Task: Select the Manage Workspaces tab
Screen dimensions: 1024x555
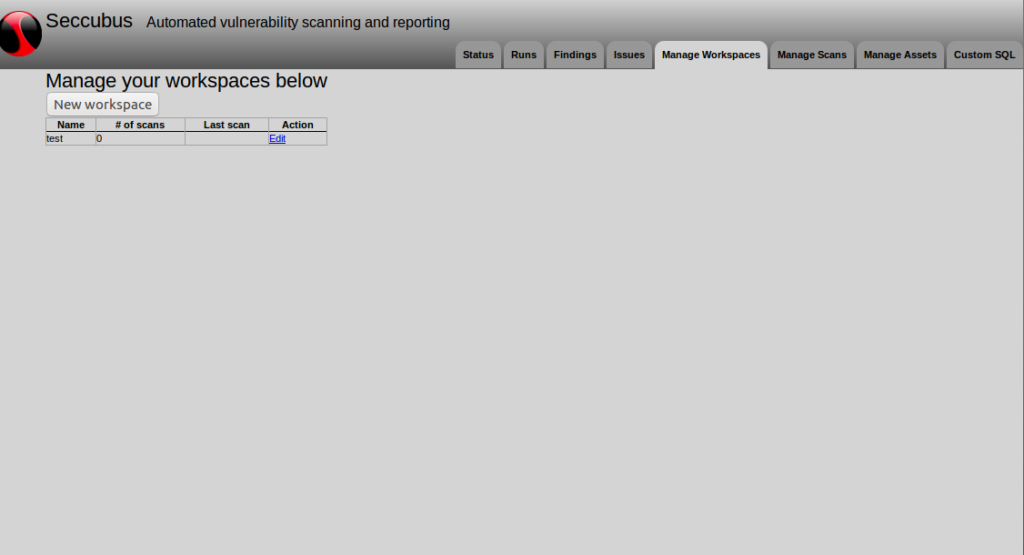Action: point(711,55)
